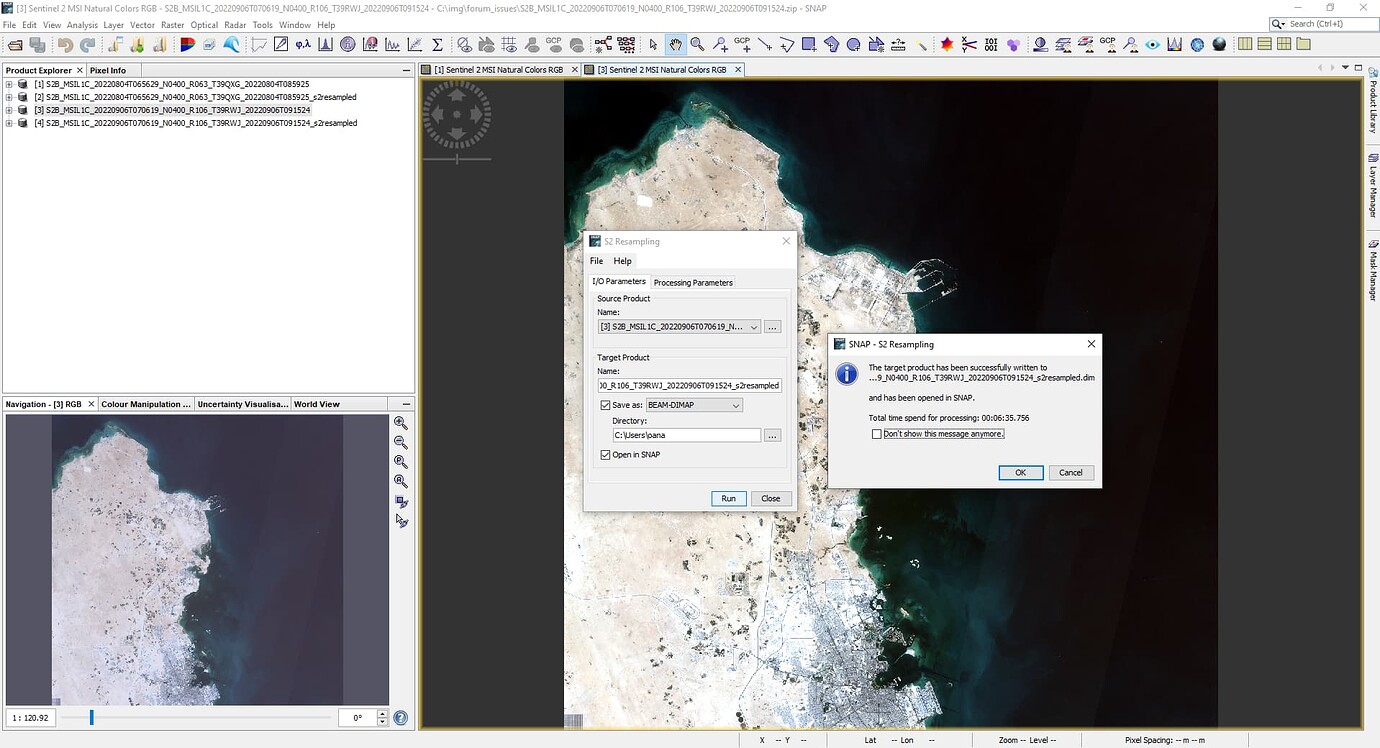Click the Information icon in the toolbar
The height and width of the screenshot is (748, 1380).
(x=348, y=43)
